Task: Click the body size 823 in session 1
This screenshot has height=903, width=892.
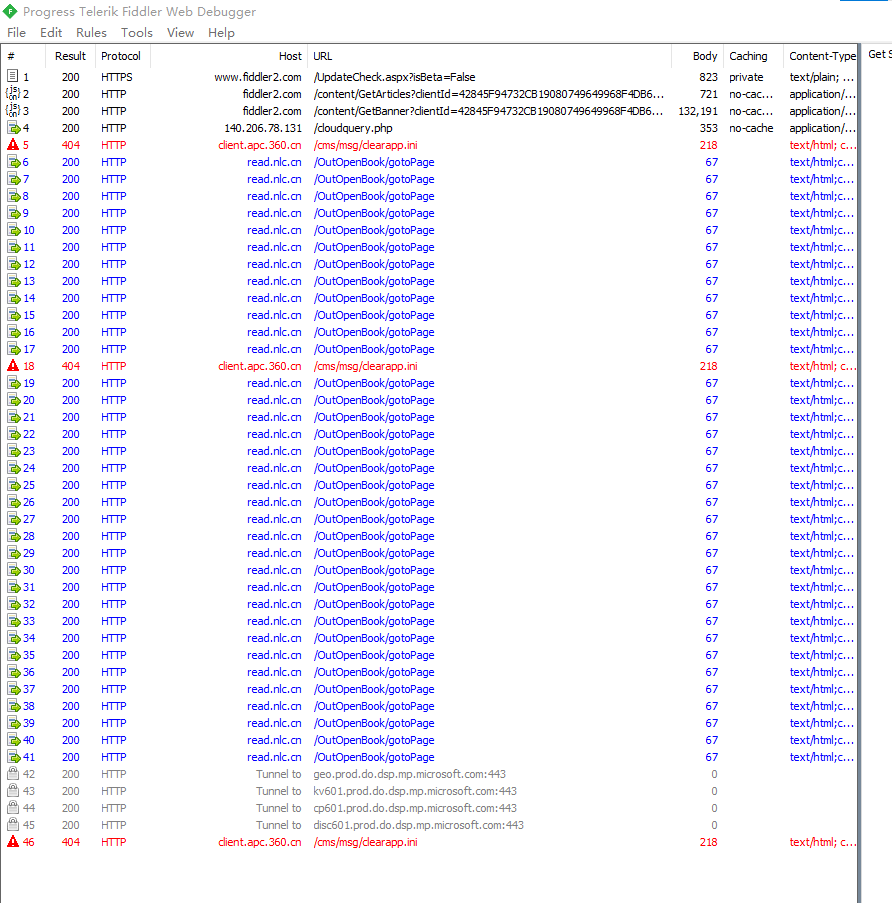Action: pyautogui.click(x=708, y=77)
